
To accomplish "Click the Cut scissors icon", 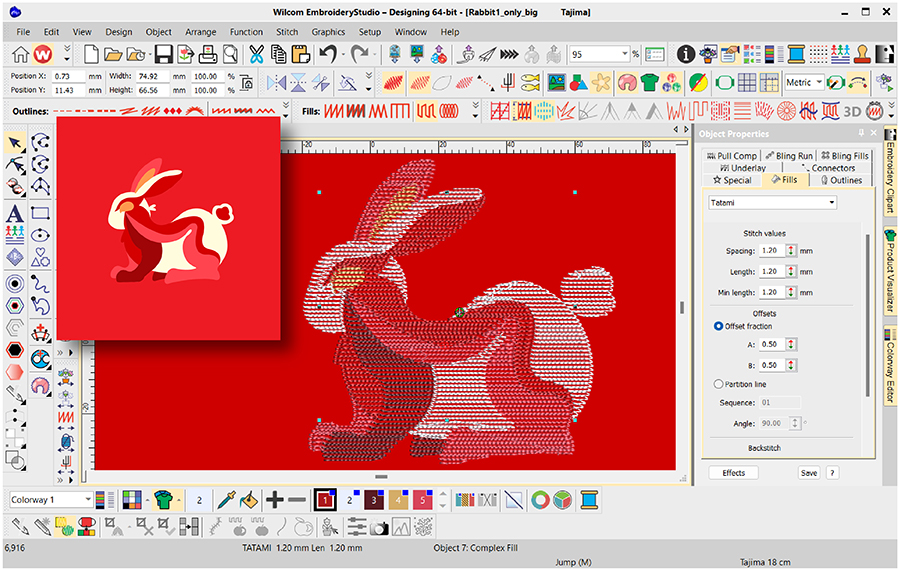I will 257,54.
